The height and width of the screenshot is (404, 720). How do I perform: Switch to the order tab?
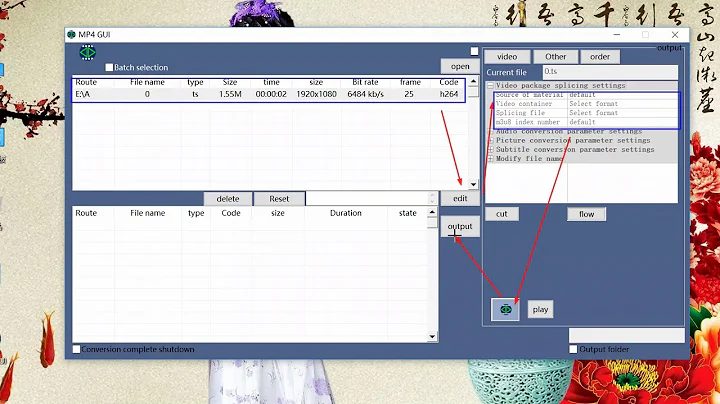coord(600,56)
